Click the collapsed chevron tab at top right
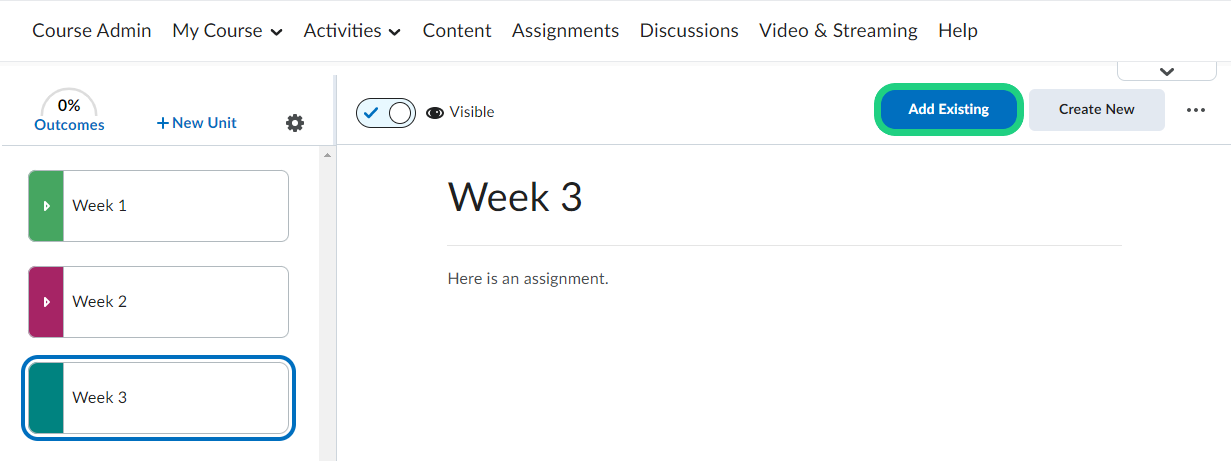The width and height of the screenshot is (1231, 461). pyautogui.click(x=1166, y=71)
